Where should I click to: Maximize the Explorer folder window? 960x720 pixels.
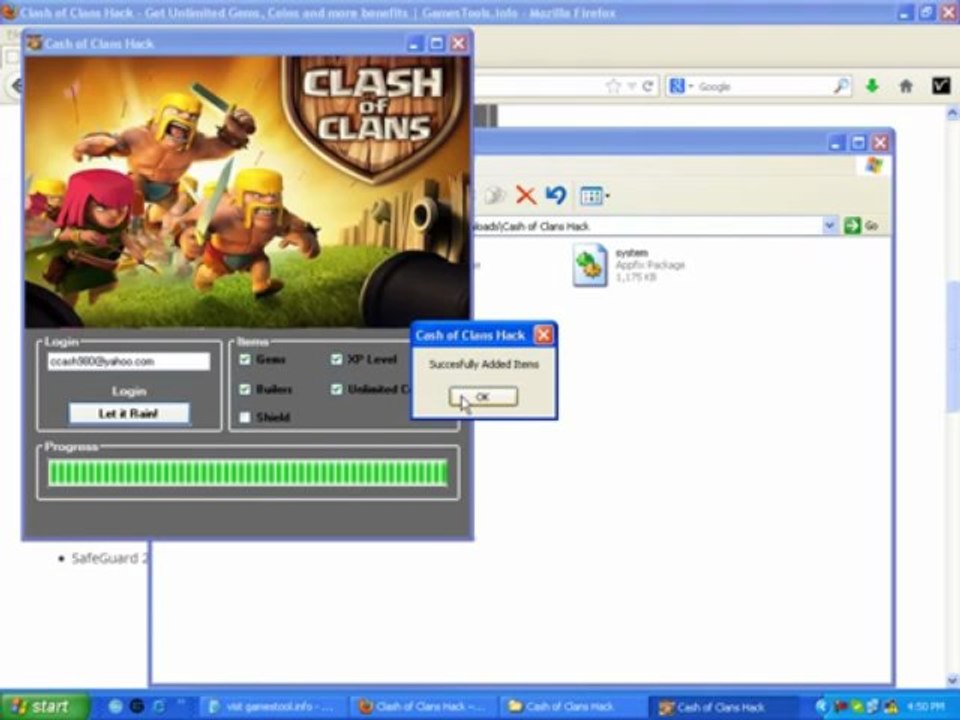coord(858,143)
